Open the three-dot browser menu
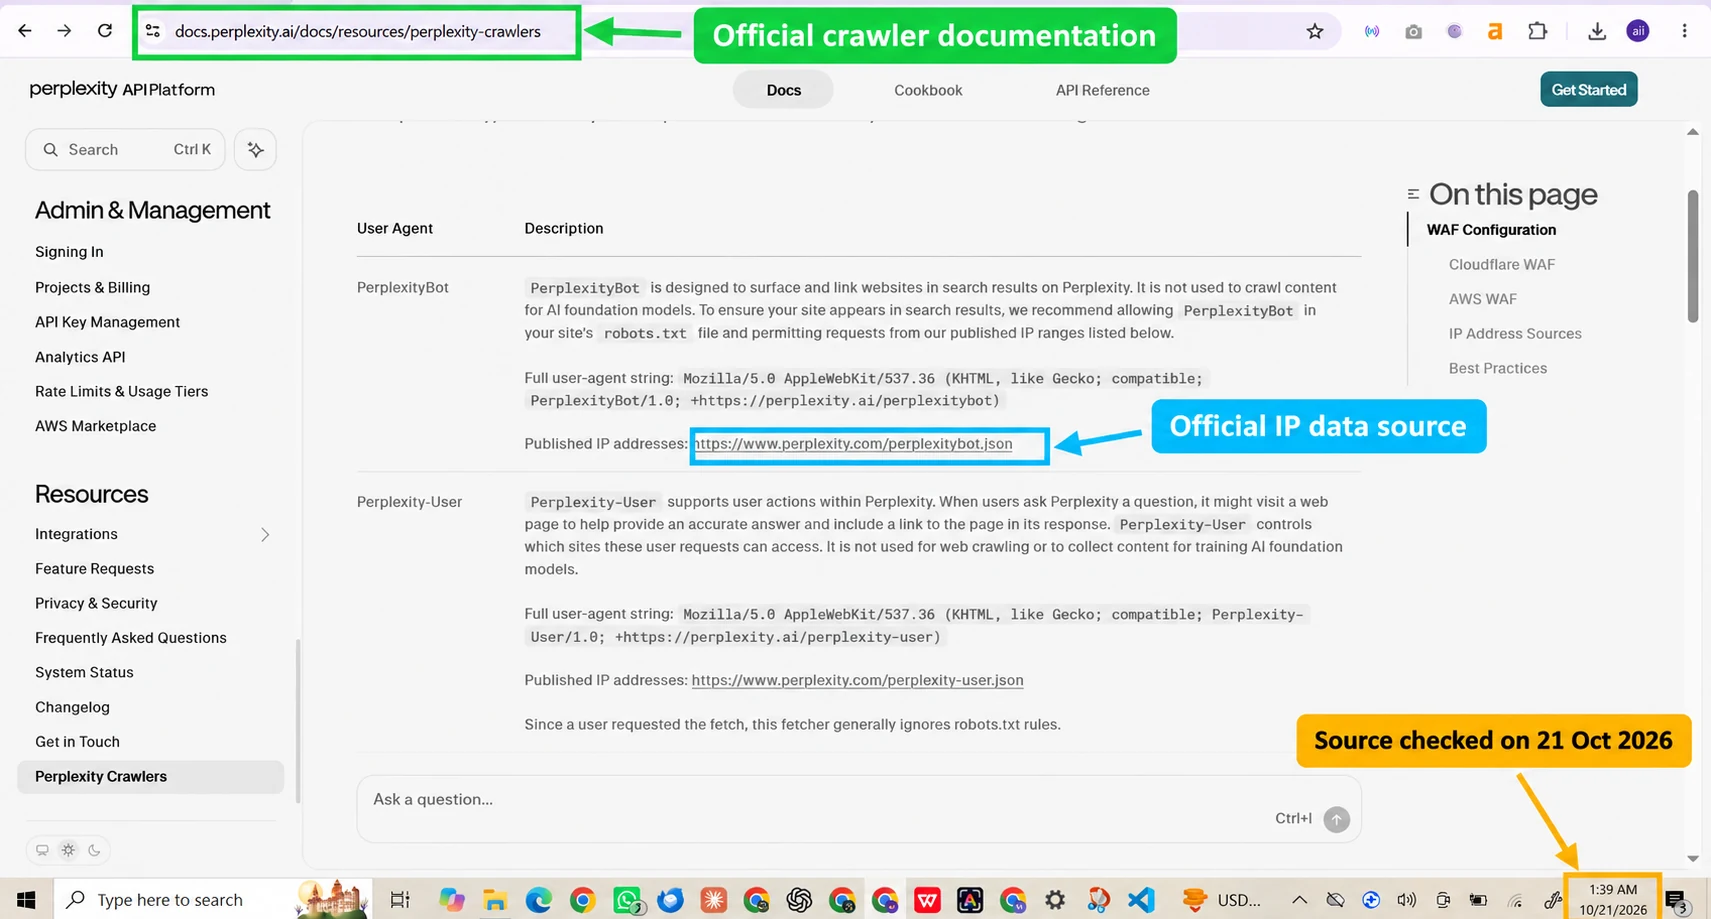The image size is (1711, 919). click(x=1685, y=31)
